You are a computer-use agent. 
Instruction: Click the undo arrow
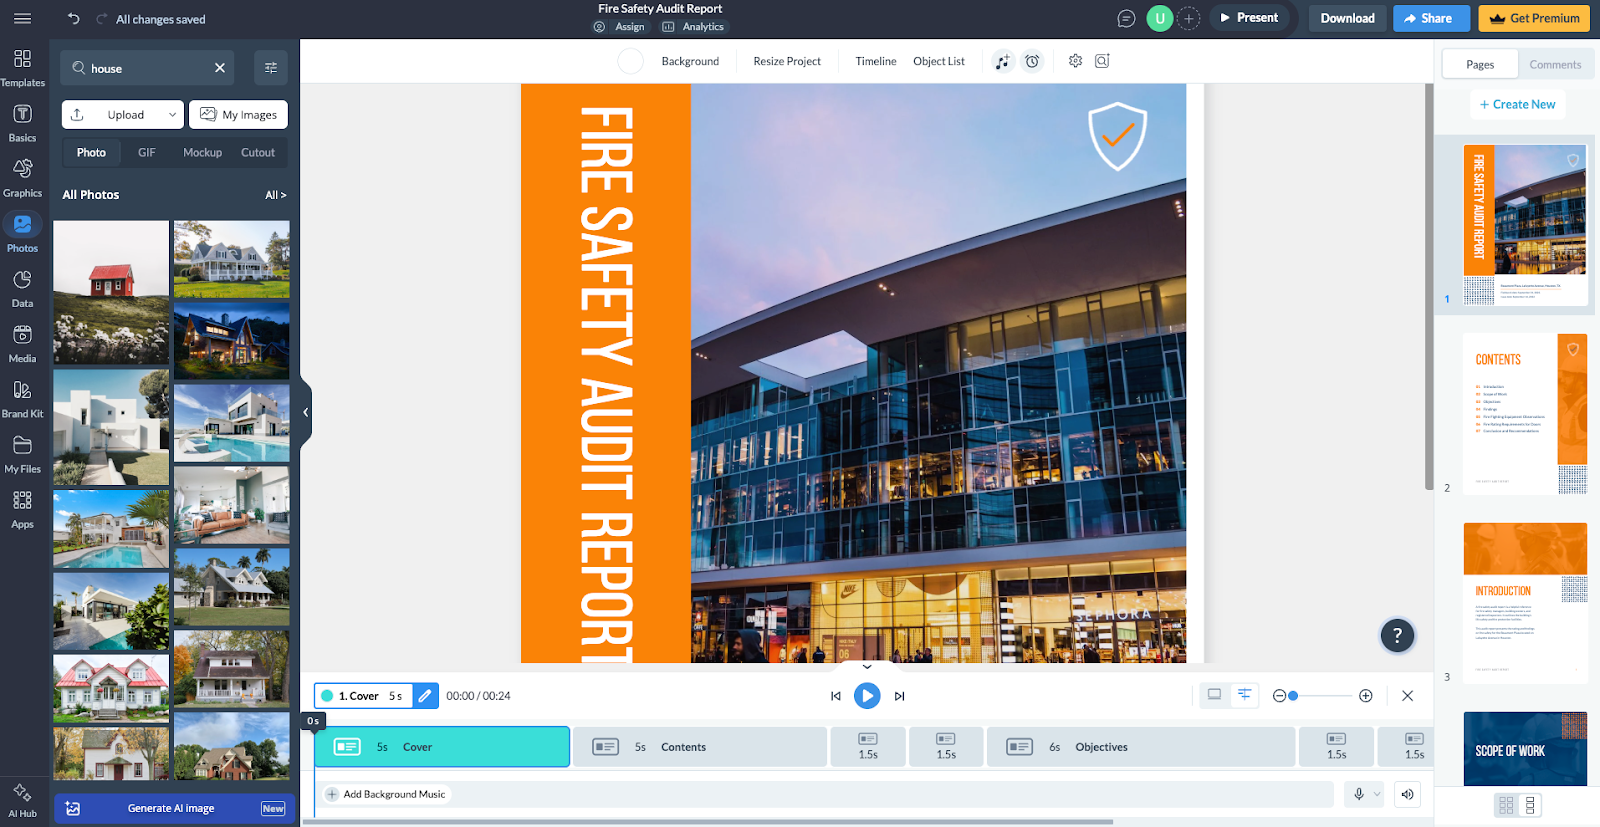coord(73,18)
